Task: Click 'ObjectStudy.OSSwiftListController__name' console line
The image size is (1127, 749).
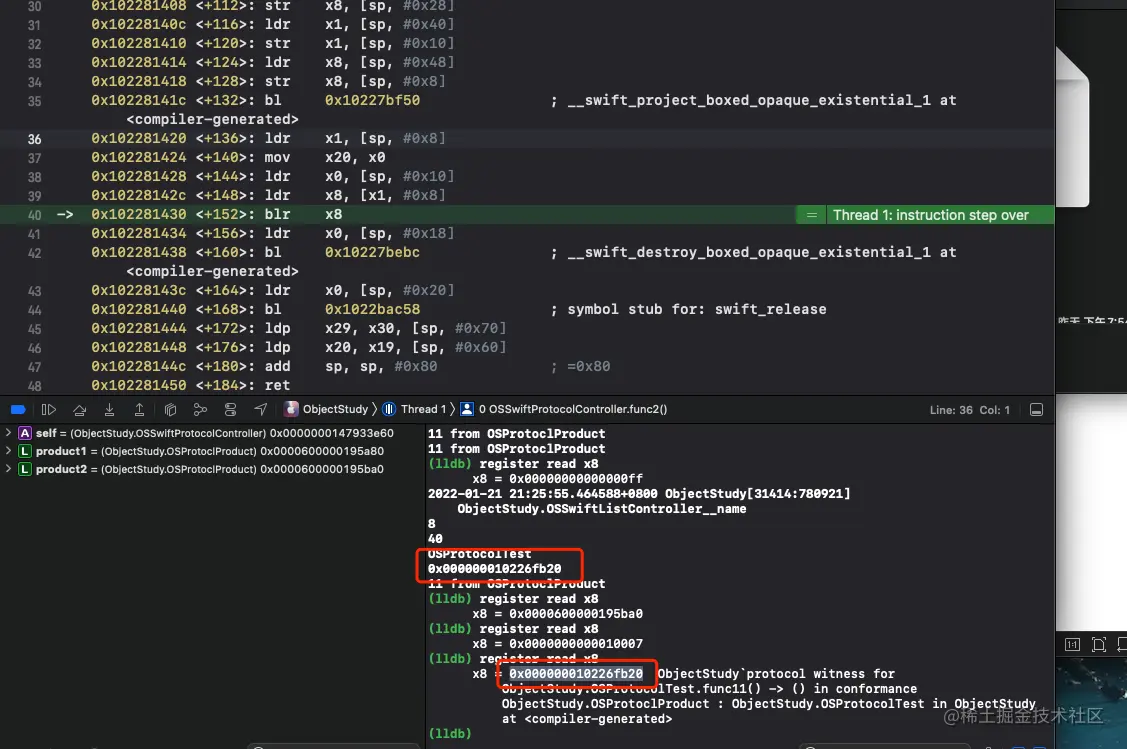Action: click(x=602, y=508)
